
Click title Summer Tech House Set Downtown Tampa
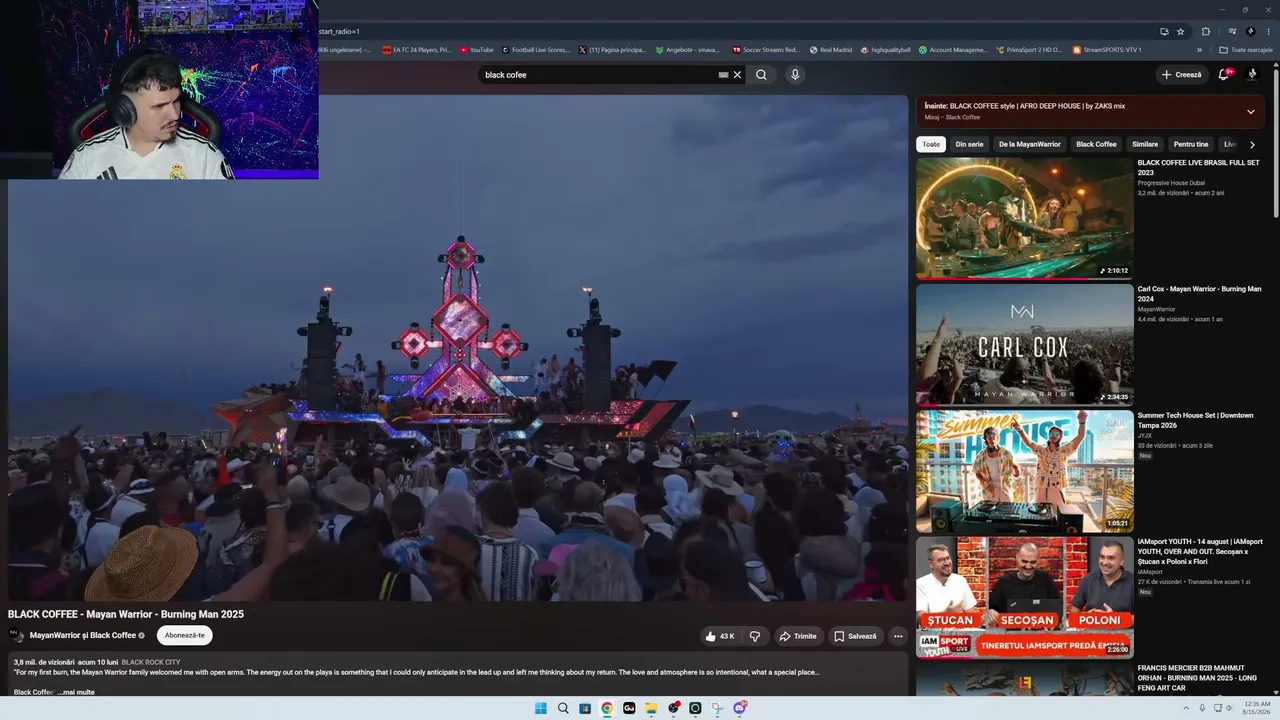[1195, 420]
